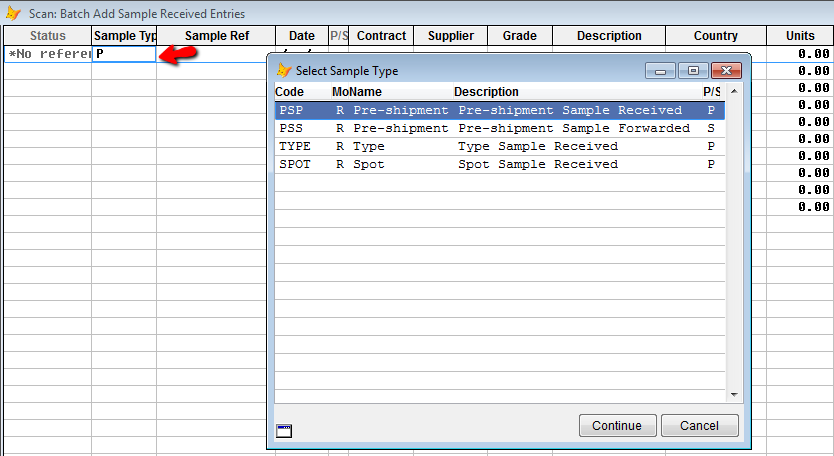Screen dimensions: 834x456
Task: Click the Sample Type input cell containing P
Action: coord(124,54)
